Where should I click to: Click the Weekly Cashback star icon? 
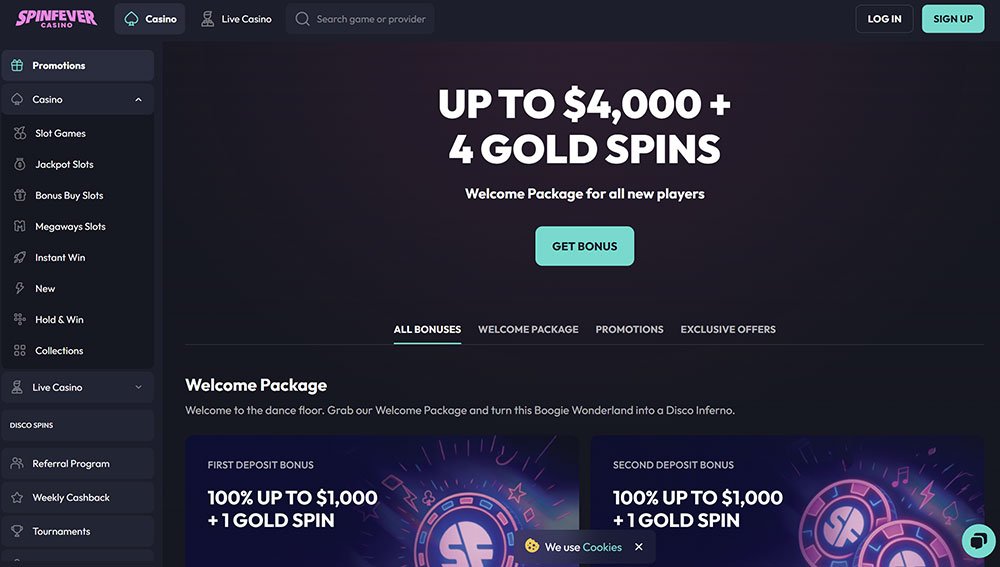tap(17, 497)
